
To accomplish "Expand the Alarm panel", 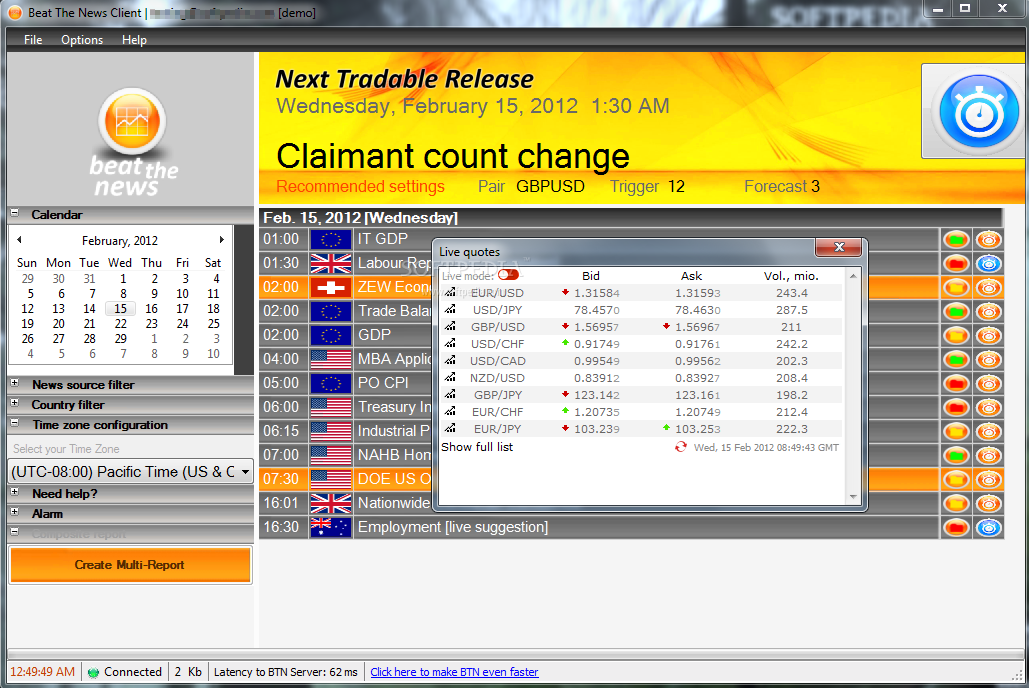I will tap(14, 512).
